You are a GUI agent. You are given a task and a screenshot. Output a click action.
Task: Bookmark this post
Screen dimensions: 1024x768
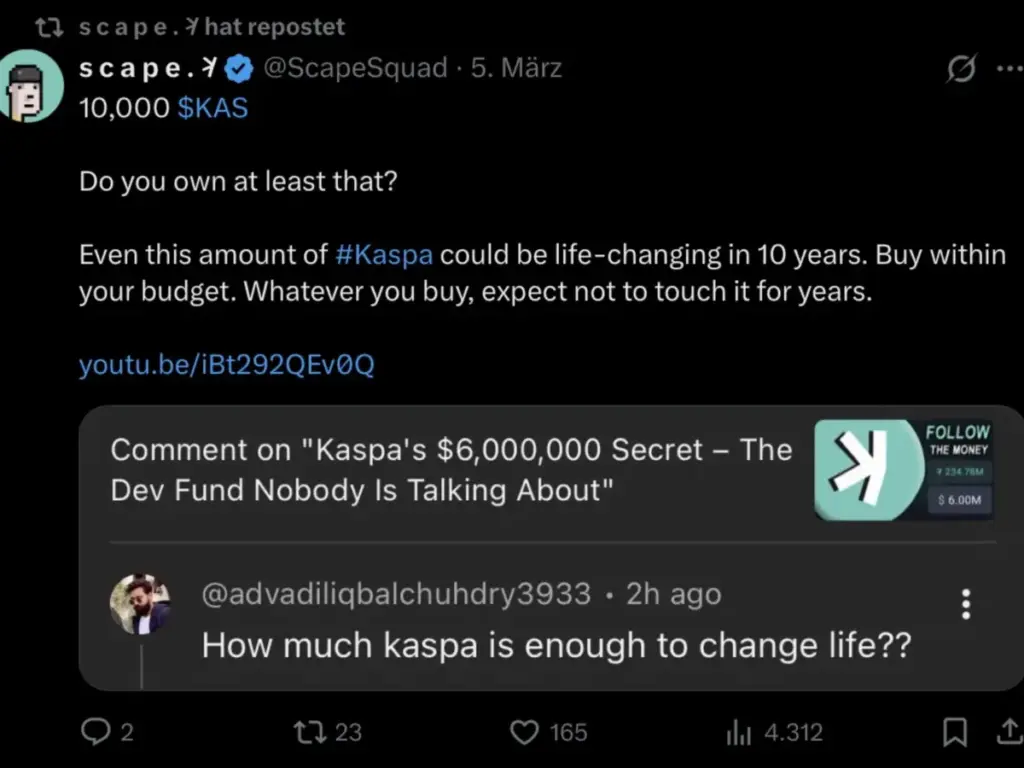click(955, 733)
